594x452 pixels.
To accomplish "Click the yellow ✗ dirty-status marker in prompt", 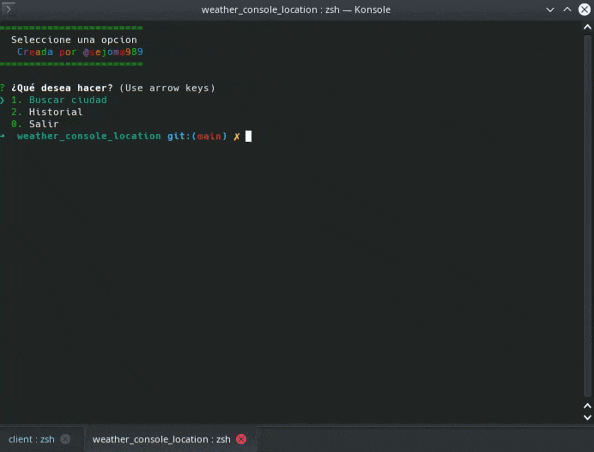I will (237, 136).
